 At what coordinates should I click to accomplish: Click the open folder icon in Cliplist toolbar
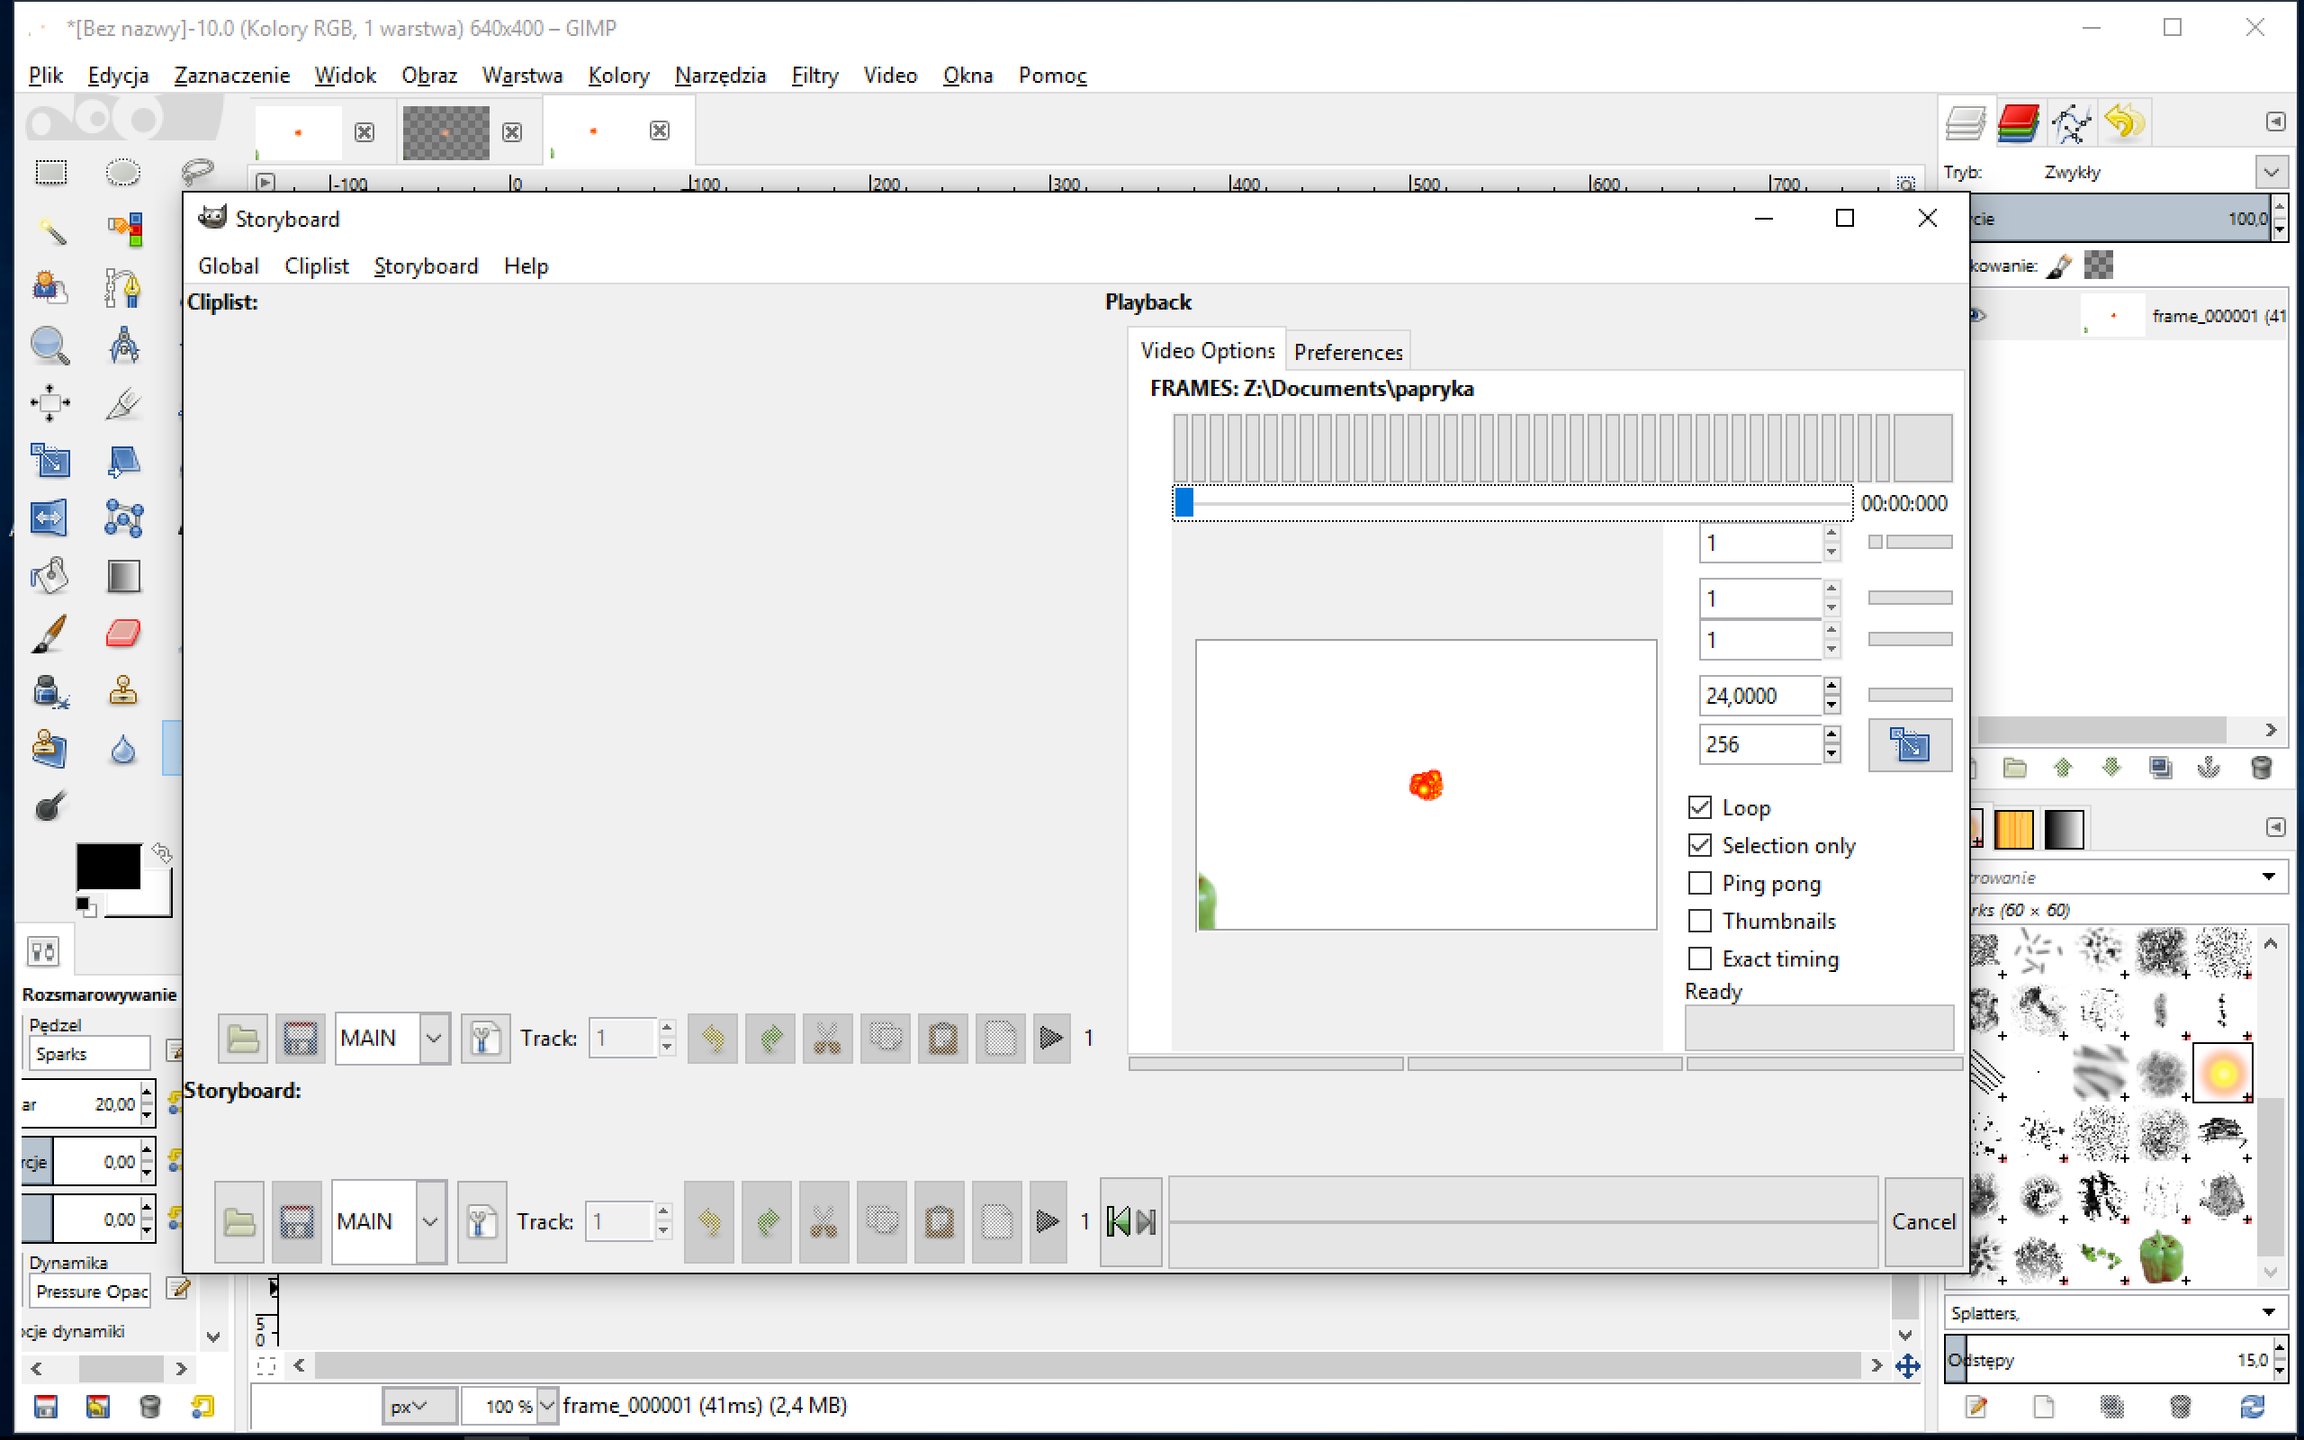(x=243, y=1038)
